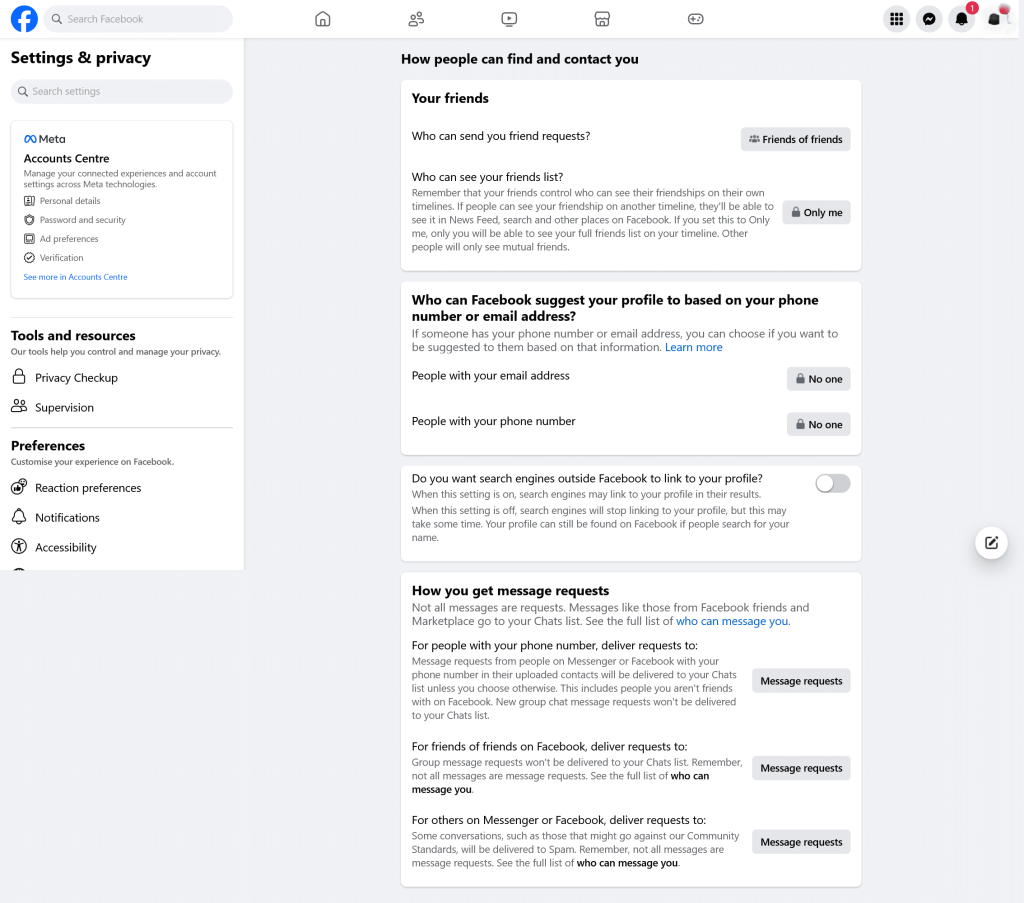1024x903 pixels.
Task: Click the Gaming icon in top navigation
Action: [x=694, y=18]
